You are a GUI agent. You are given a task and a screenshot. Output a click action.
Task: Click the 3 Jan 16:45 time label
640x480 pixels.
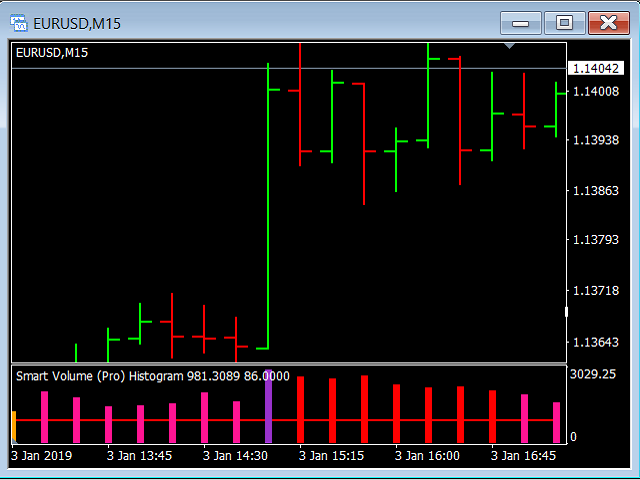(523, 456)
